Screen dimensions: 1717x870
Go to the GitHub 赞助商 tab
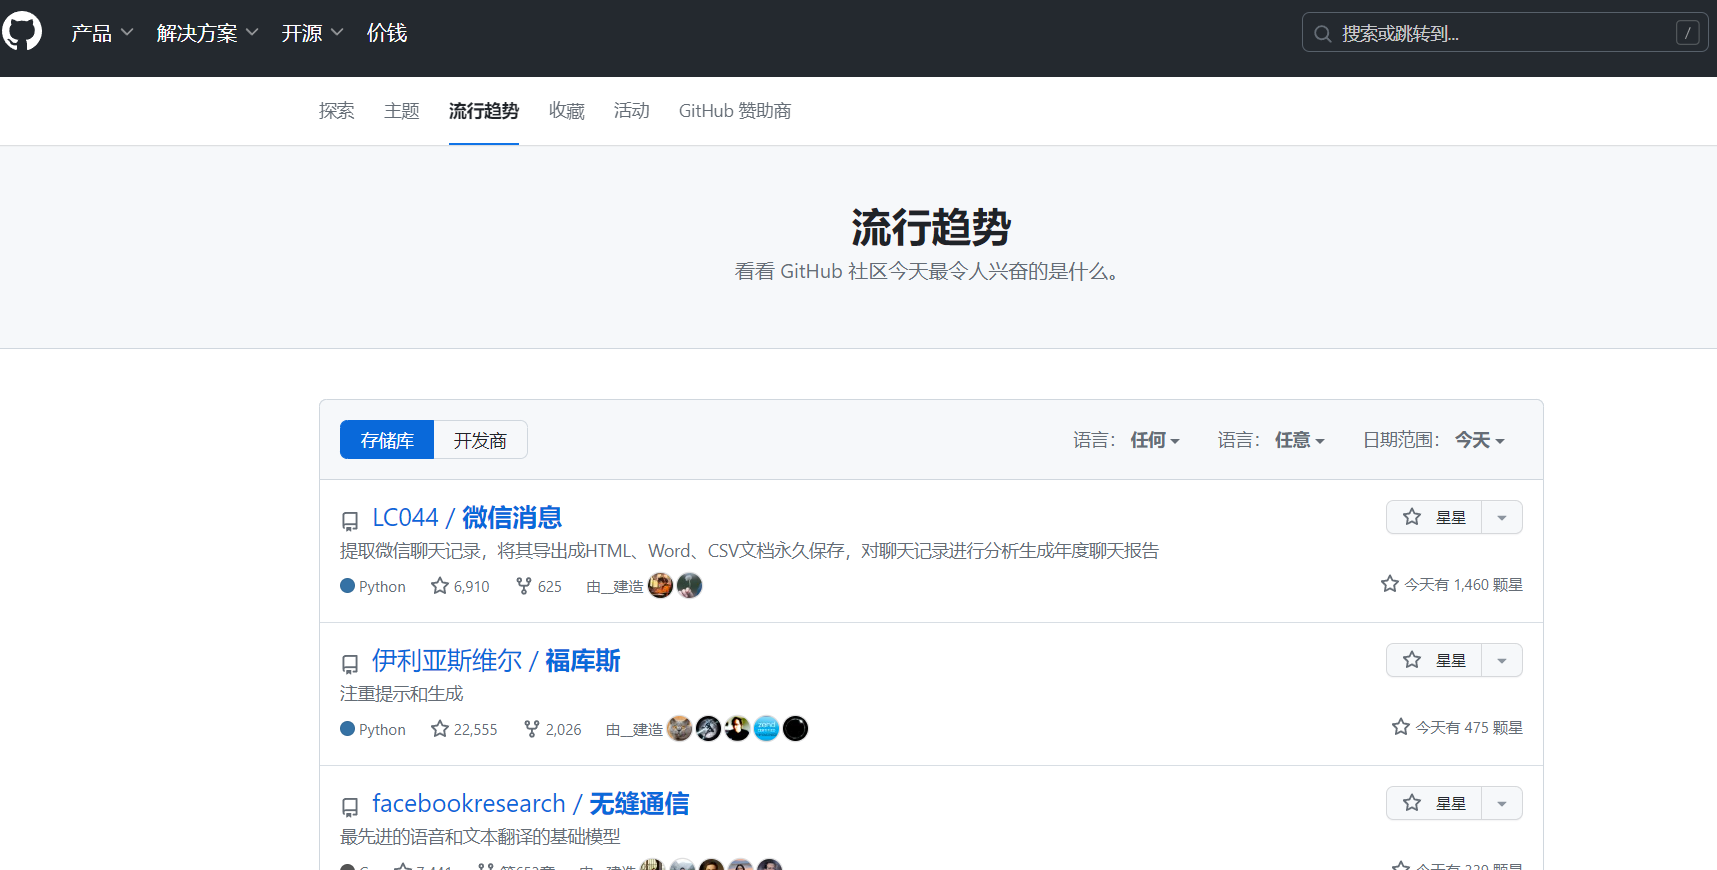735,111
